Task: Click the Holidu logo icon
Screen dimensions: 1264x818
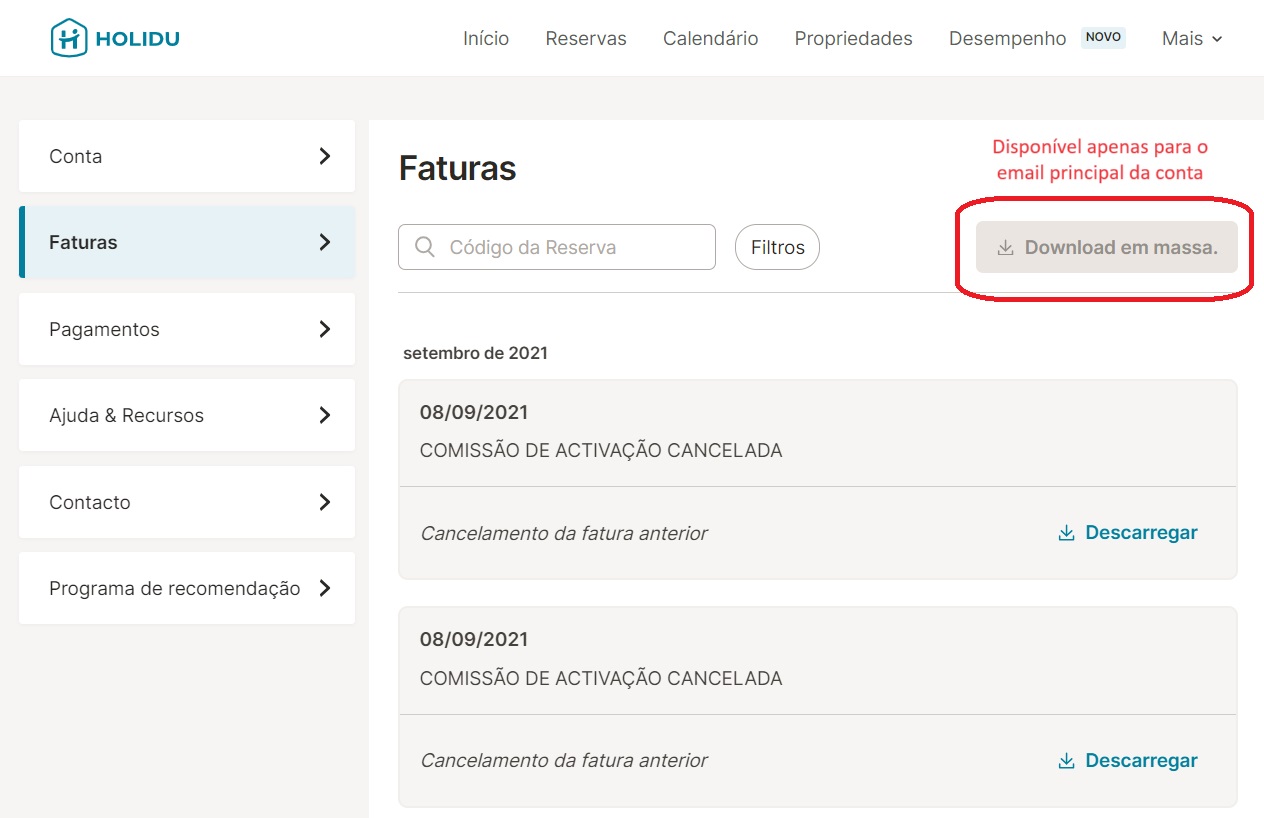Action: (x=69, y=38)
